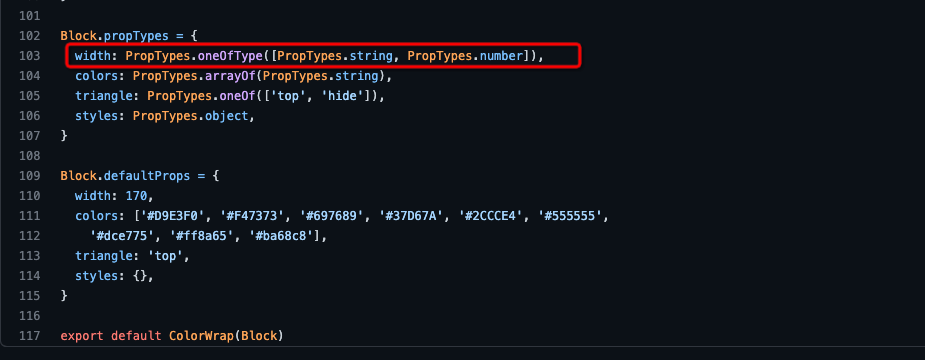Click line number 103
925x360 pixels.
(29, 56)
